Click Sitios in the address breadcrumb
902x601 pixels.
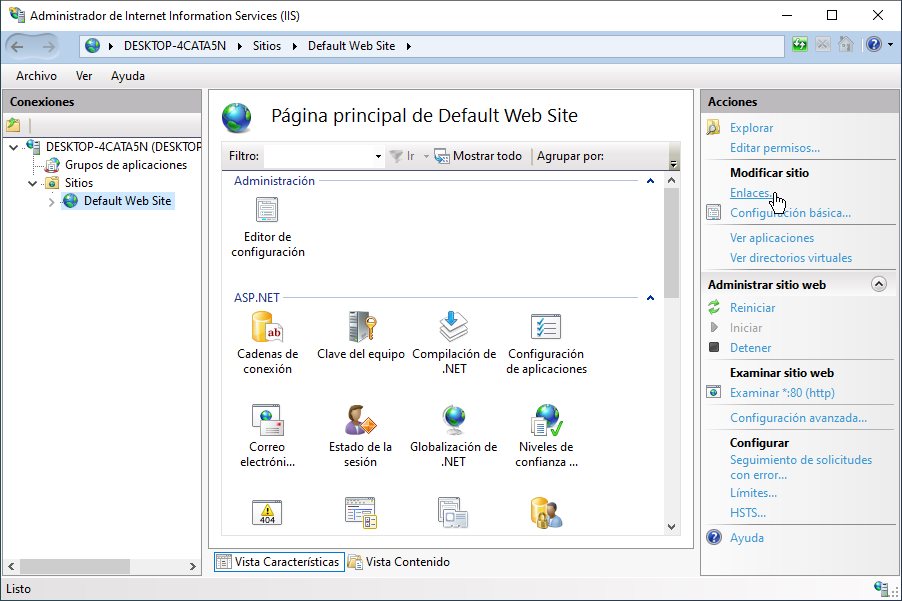[267, 46]
